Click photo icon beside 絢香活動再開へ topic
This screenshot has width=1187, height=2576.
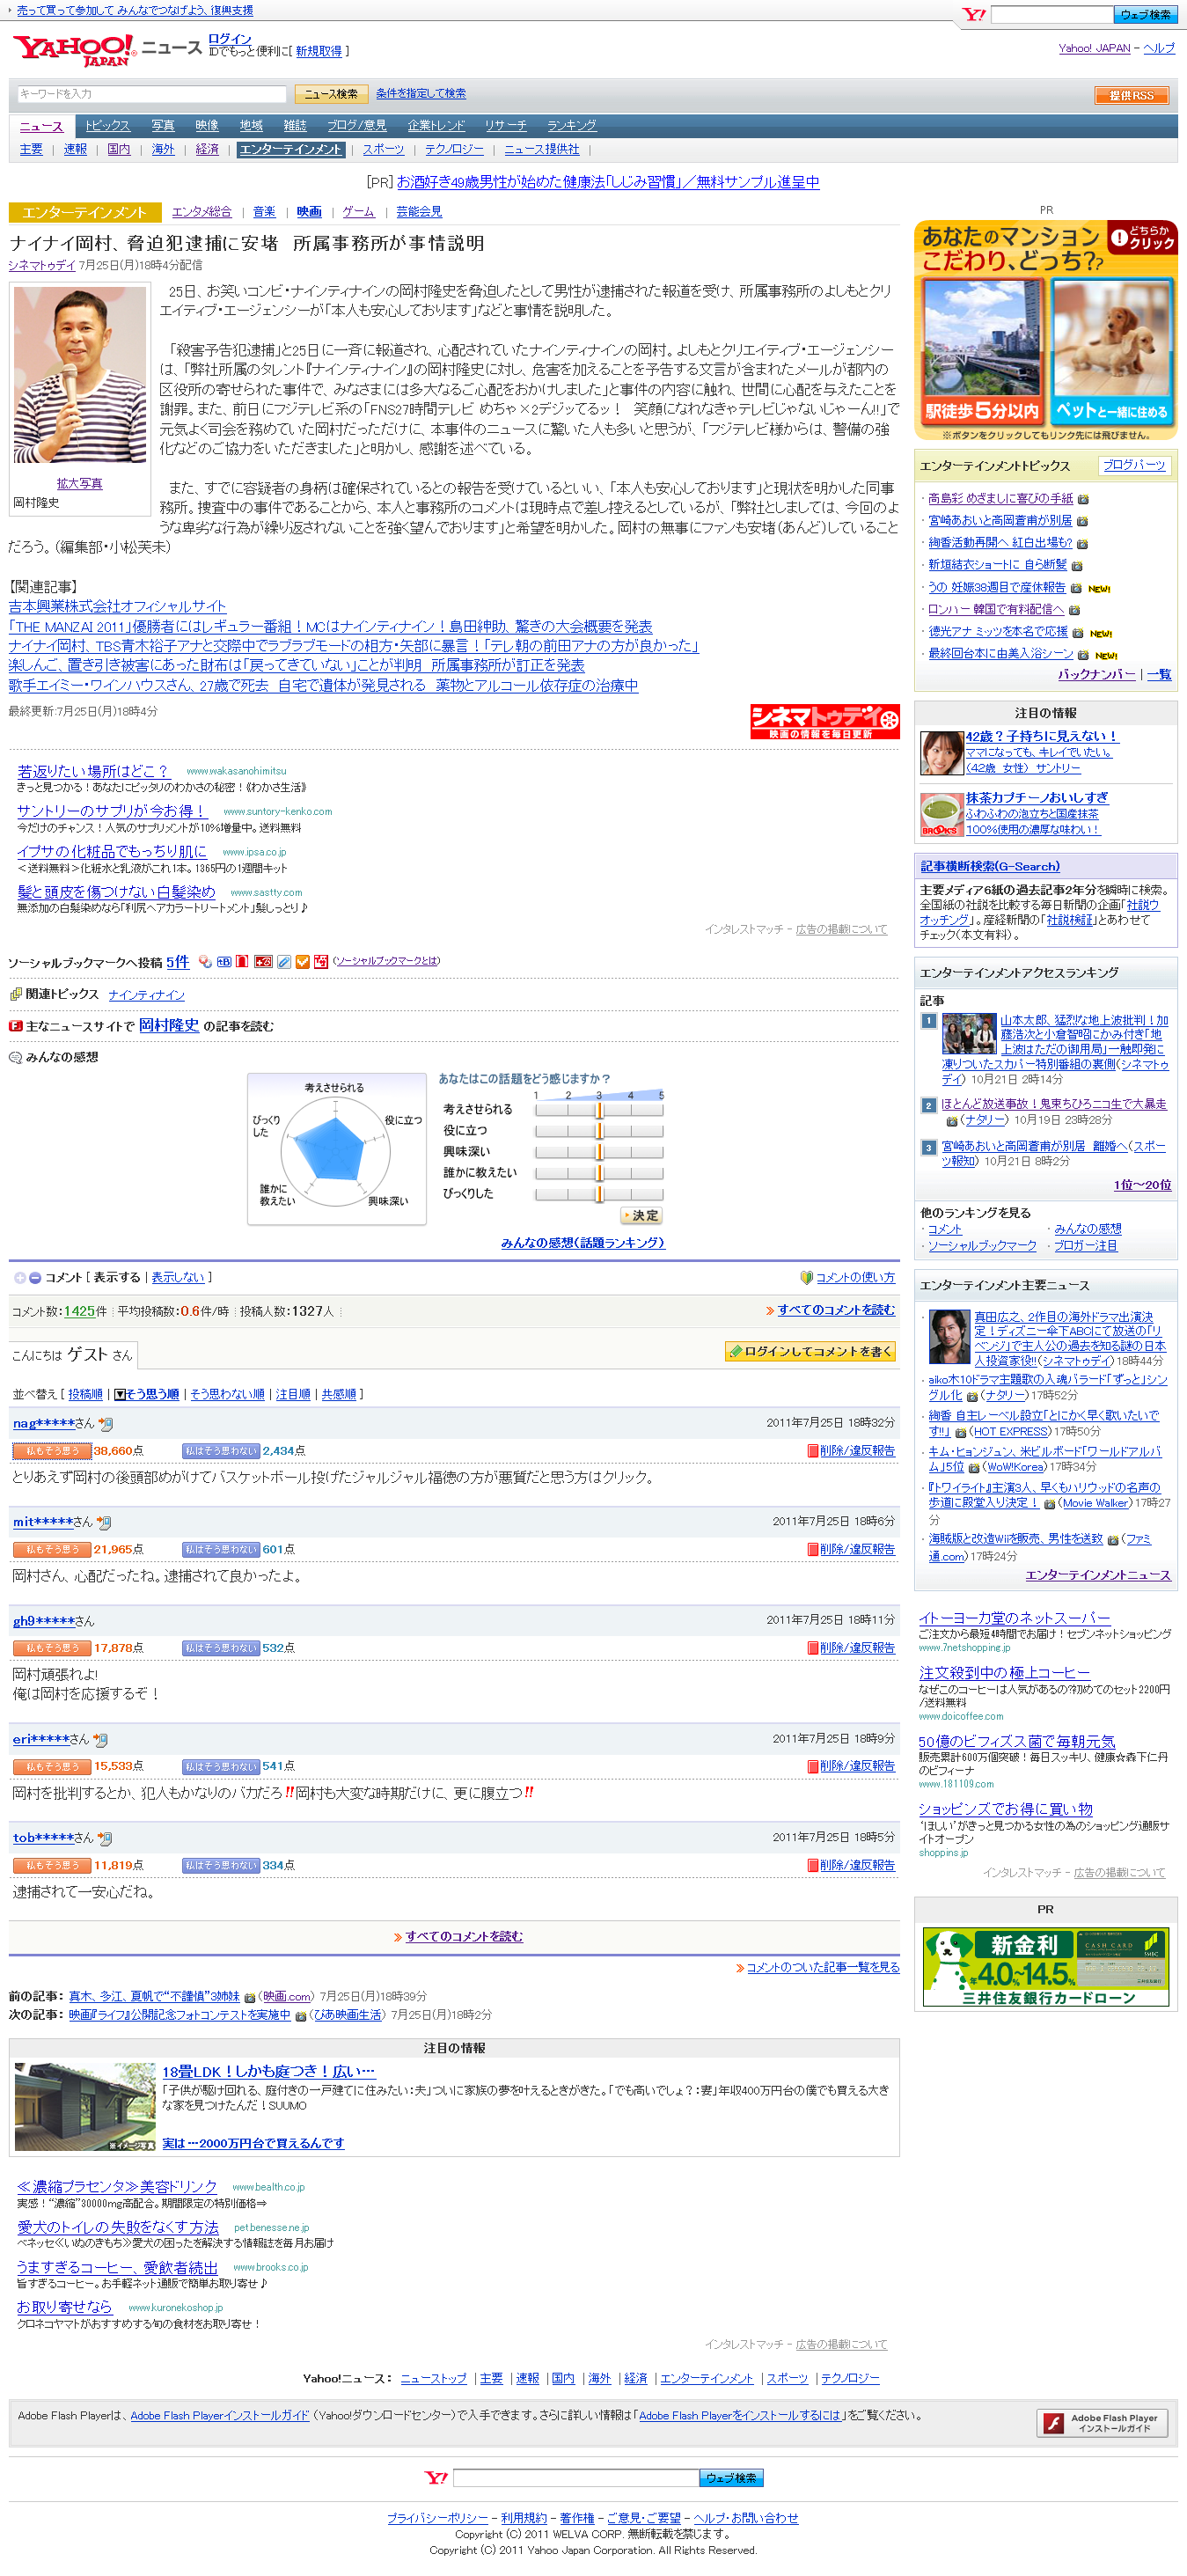[1082, 544]
